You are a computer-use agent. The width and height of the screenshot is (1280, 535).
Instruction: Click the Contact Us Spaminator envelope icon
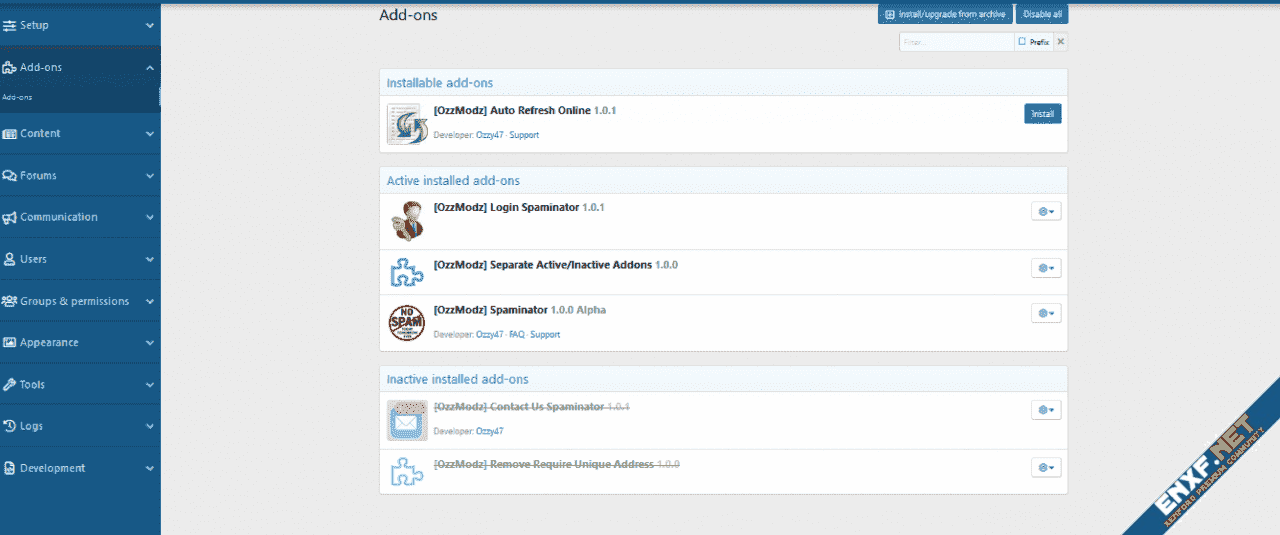407,420
